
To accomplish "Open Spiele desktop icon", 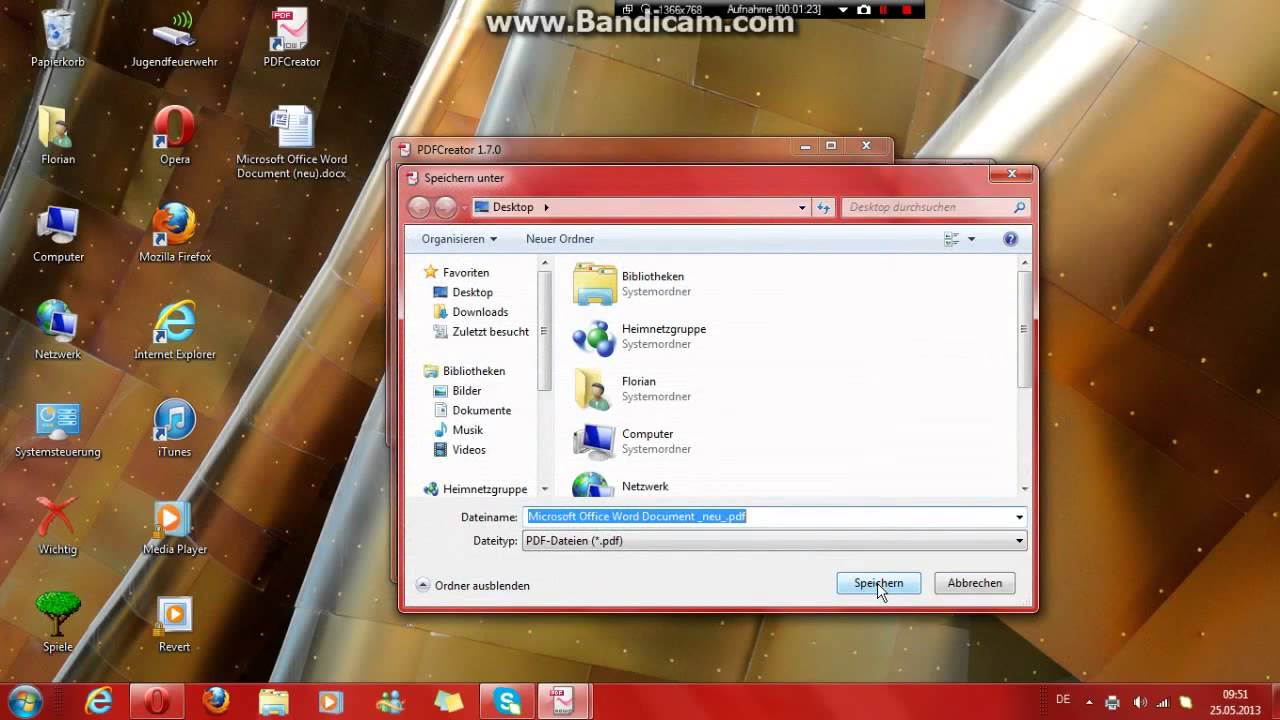I will tap(58, 622).
